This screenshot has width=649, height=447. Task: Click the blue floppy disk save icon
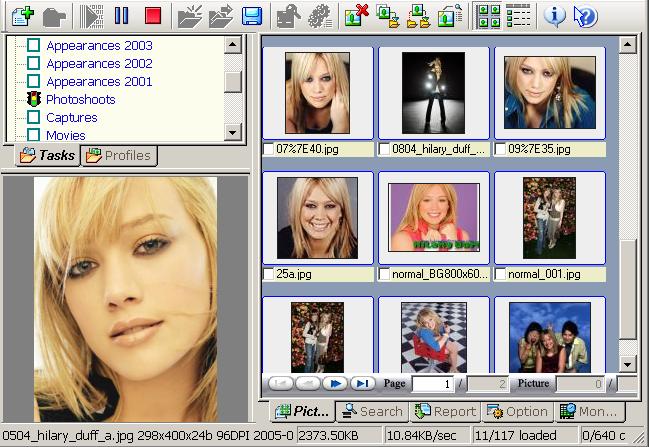click(252, 15)
